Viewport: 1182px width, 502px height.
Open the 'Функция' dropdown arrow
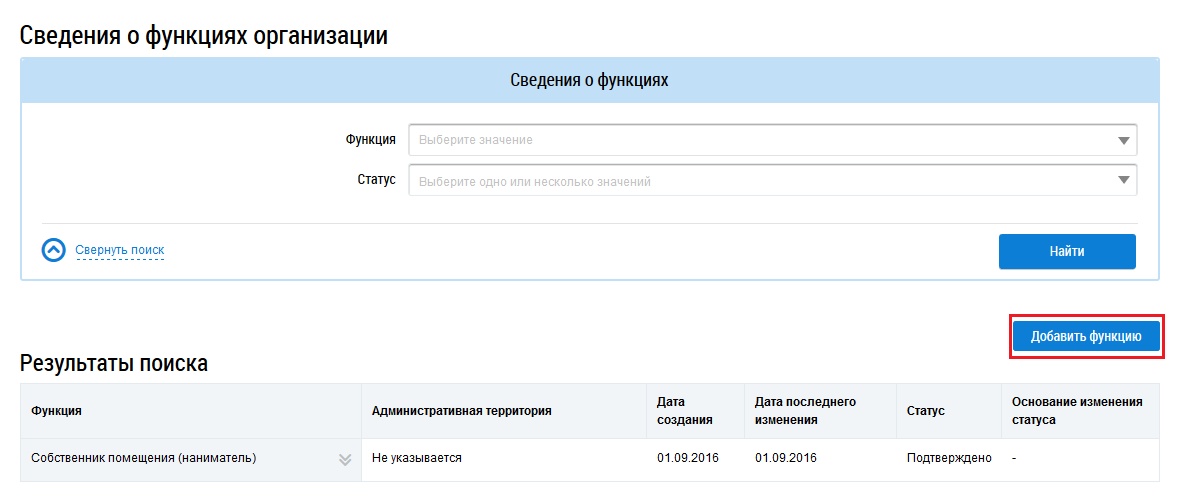click(1123, 141)
